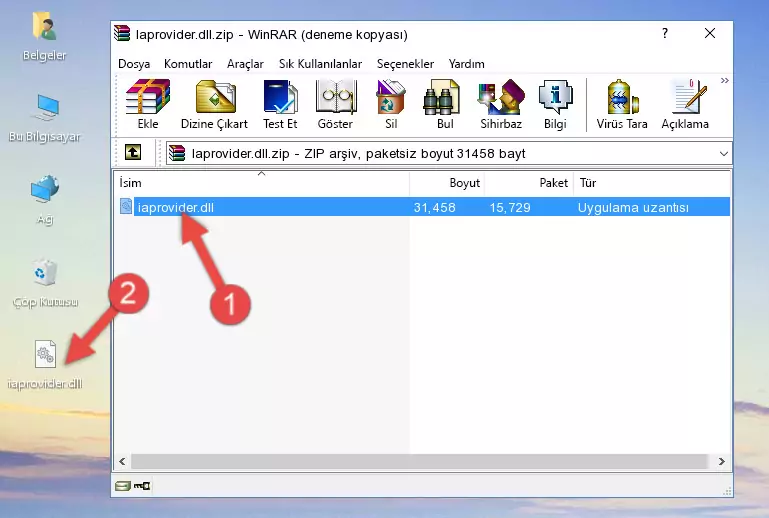Image resolution: width=769 pixels, height=518 pixels.
Task: Click the question mark help button
Action: coord(665,33)
